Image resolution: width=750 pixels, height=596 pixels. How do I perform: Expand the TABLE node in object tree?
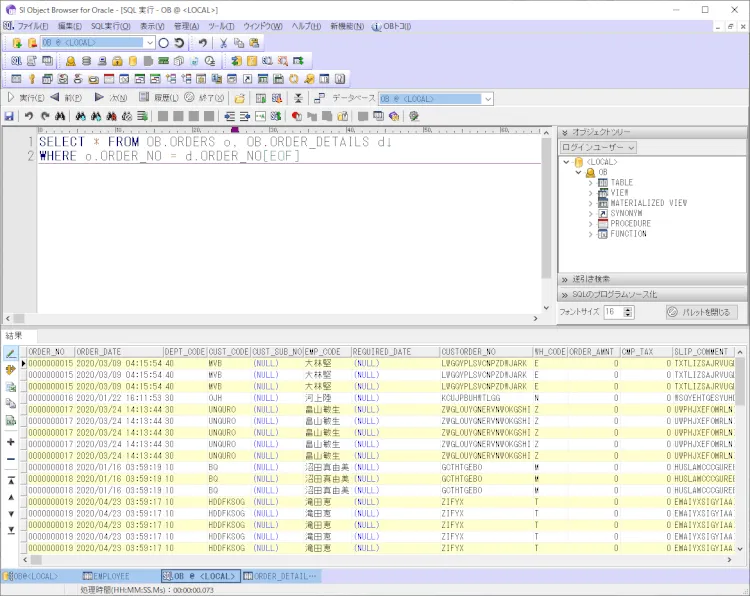pos(590,183)
